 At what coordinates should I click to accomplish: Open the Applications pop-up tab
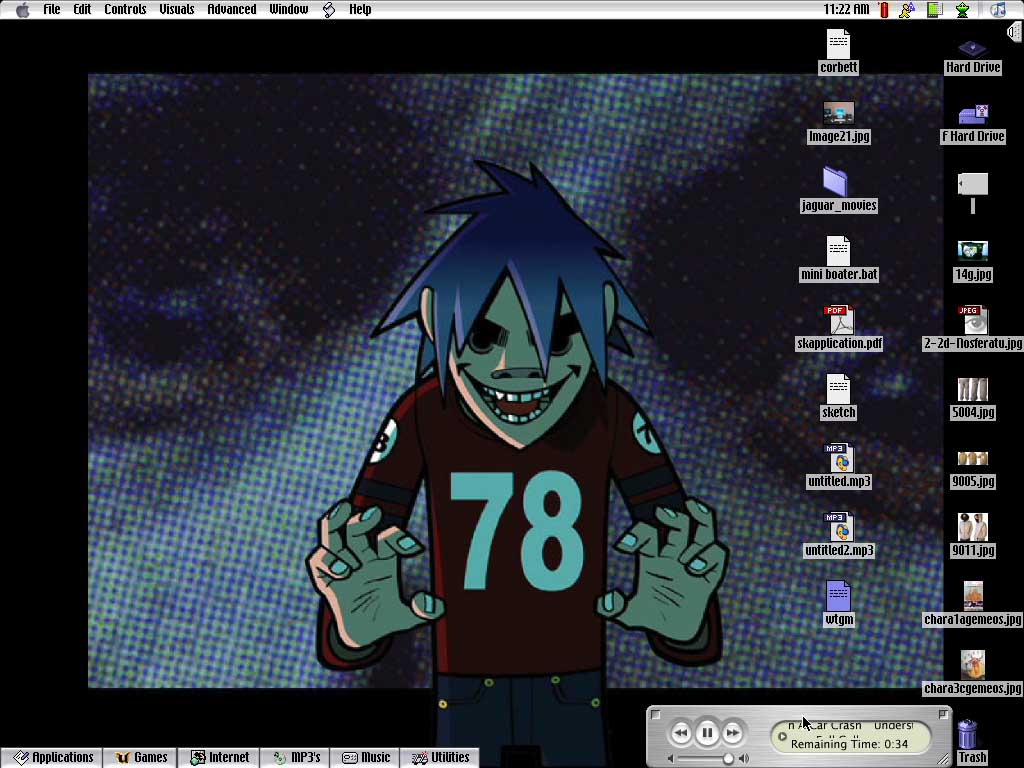pos(53,758)
